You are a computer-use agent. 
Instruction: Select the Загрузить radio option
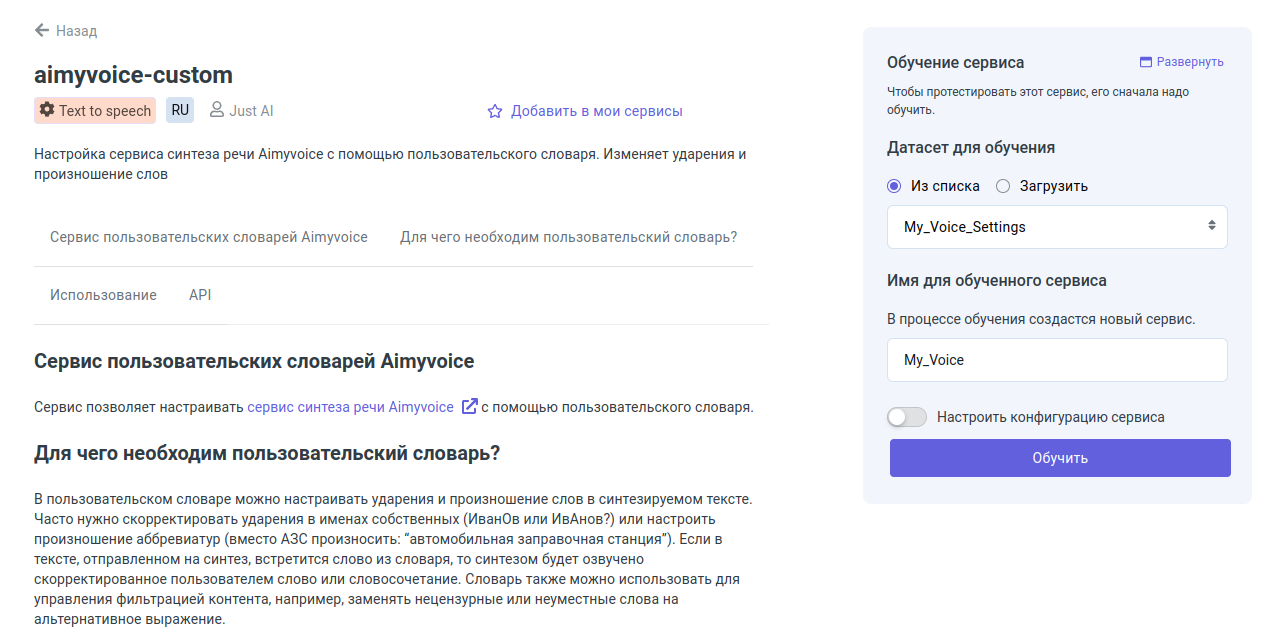coord(1003,186)
